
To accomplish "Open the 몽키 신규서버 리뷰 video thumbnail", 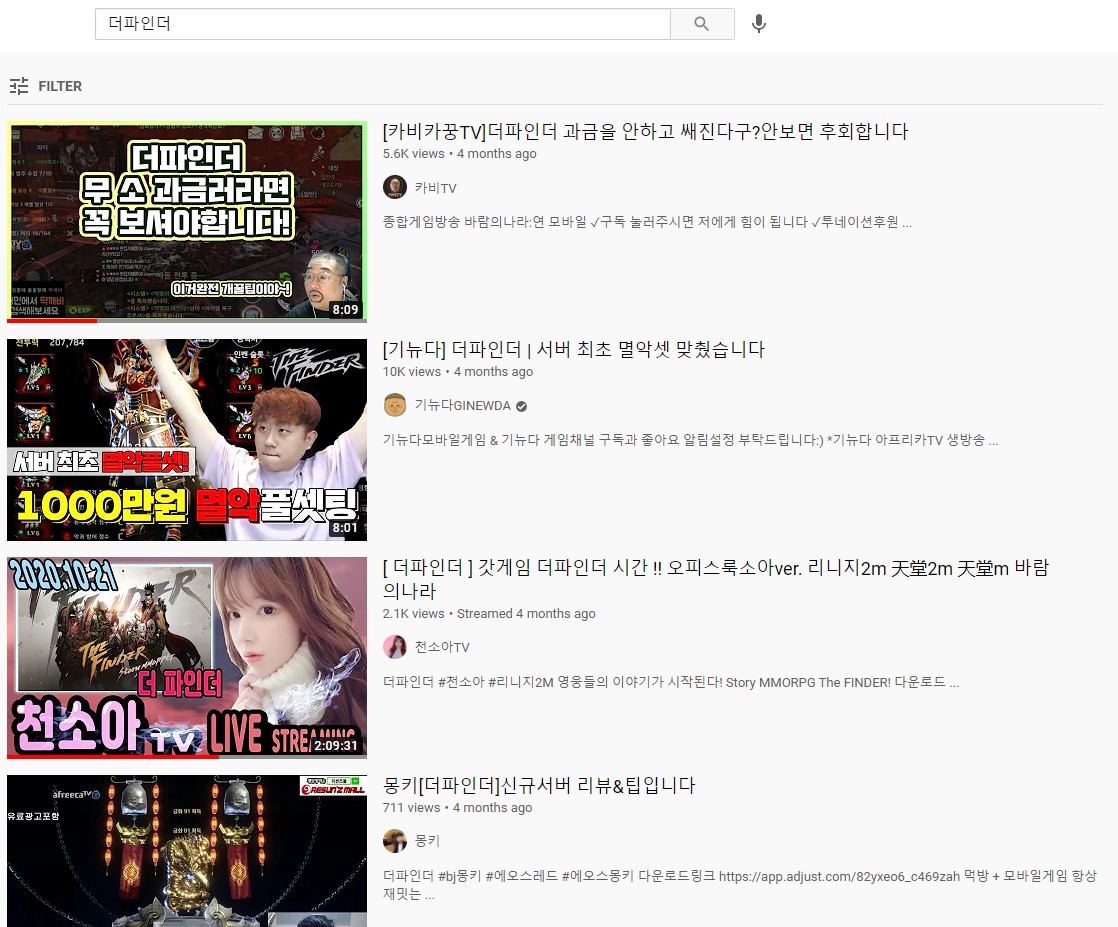I will coord(187,851).
